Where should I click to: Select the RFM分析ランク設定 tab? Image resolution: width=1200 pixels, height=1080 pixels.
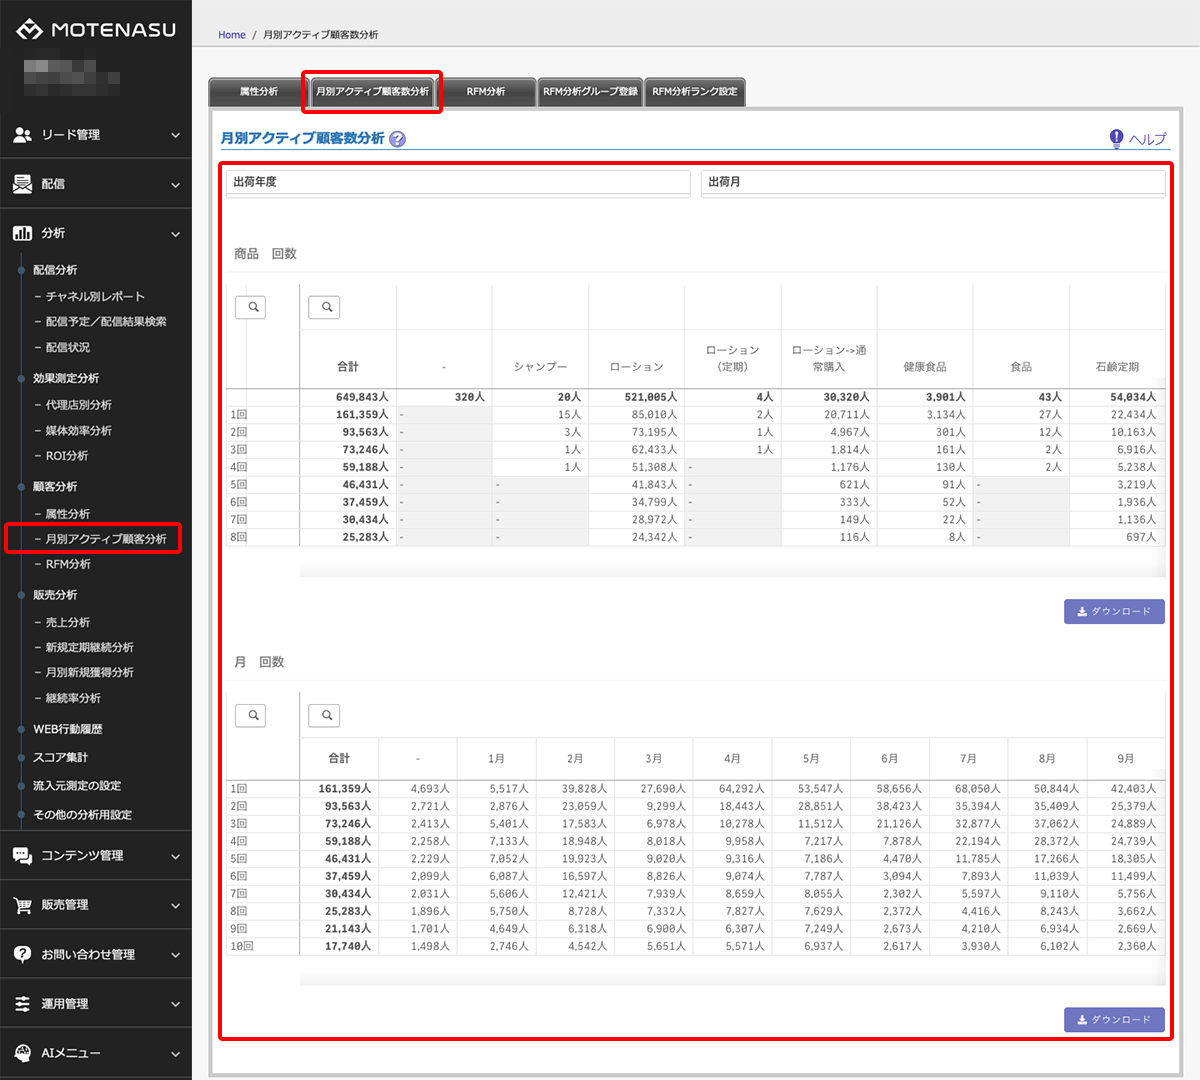(695, 92)
